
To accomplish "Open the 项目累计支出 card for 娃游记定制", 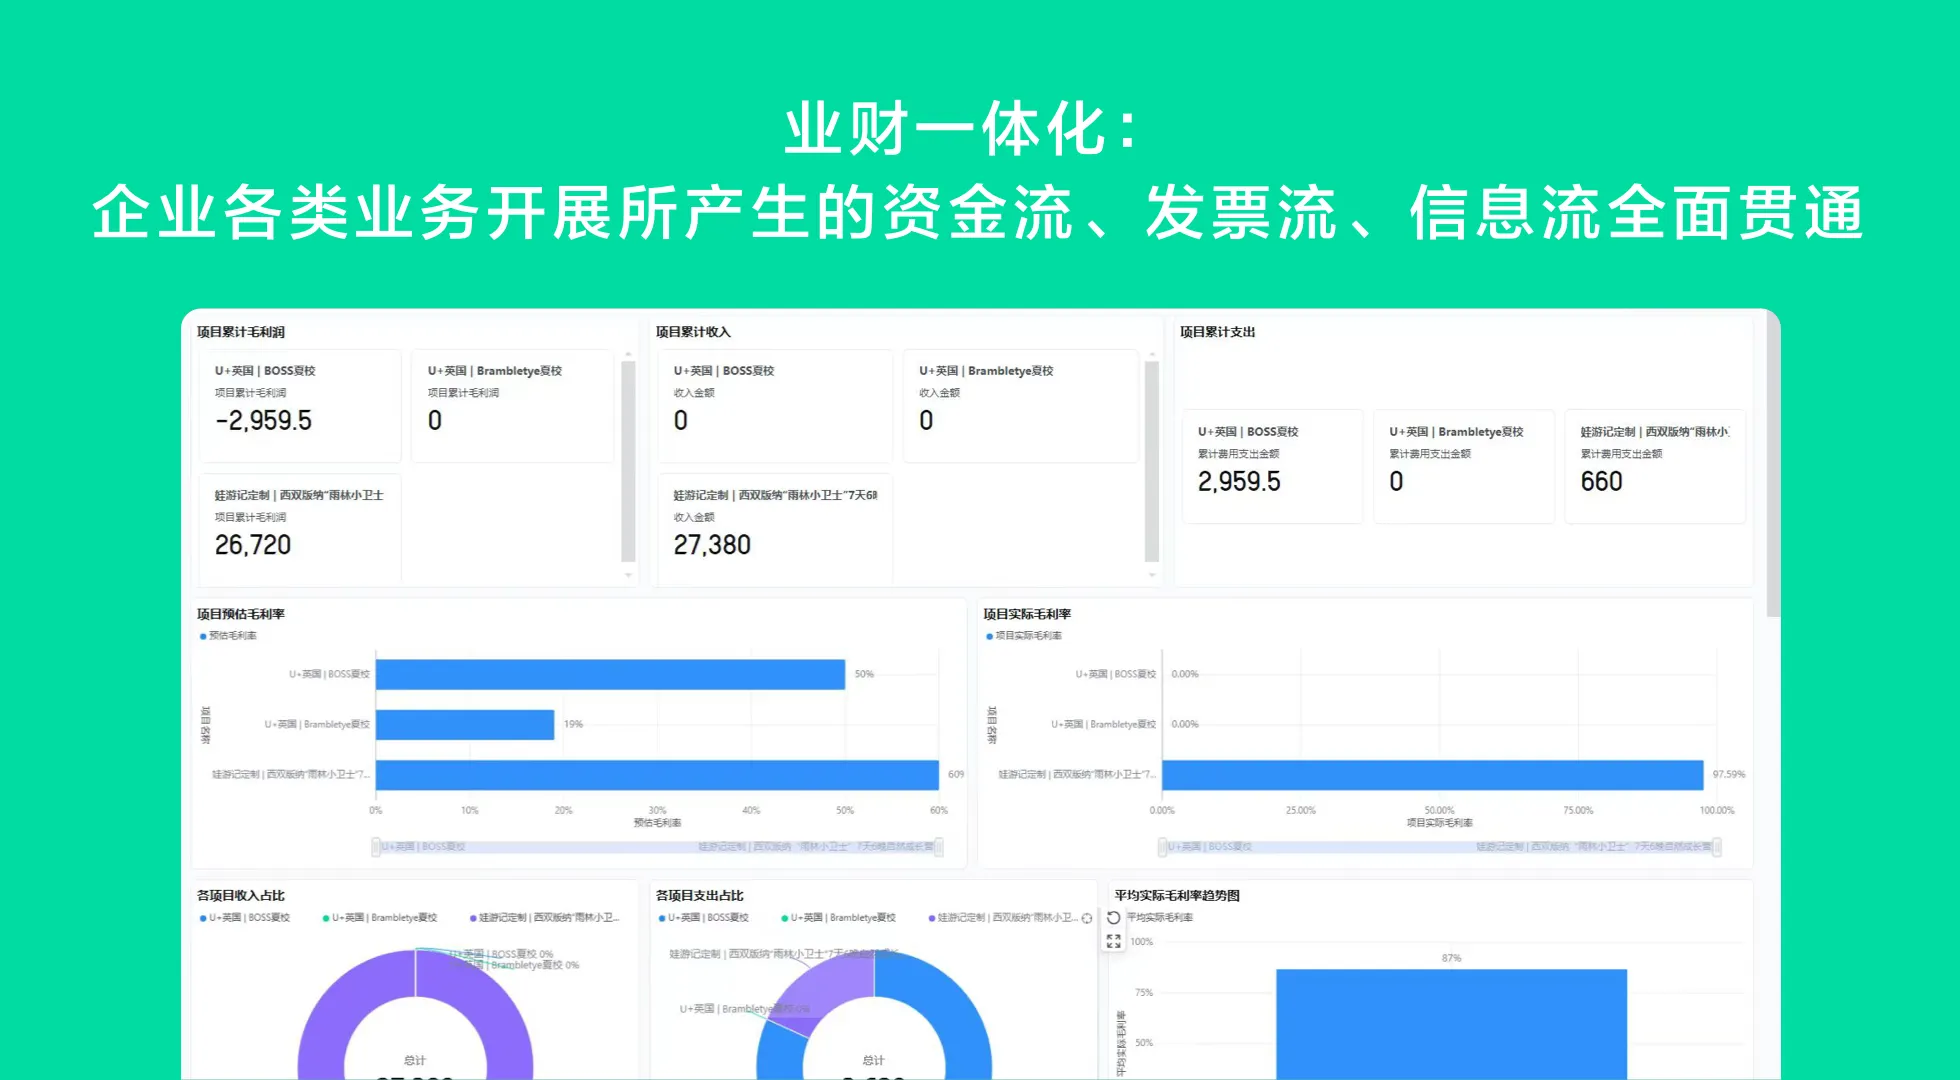I will point(1655,465).
